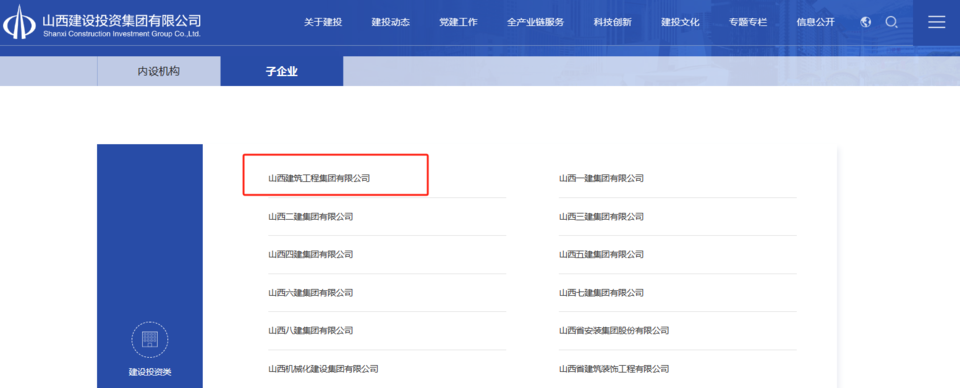
Task: Open 山西一建集团有限公司 link
Action: [601, 178]
